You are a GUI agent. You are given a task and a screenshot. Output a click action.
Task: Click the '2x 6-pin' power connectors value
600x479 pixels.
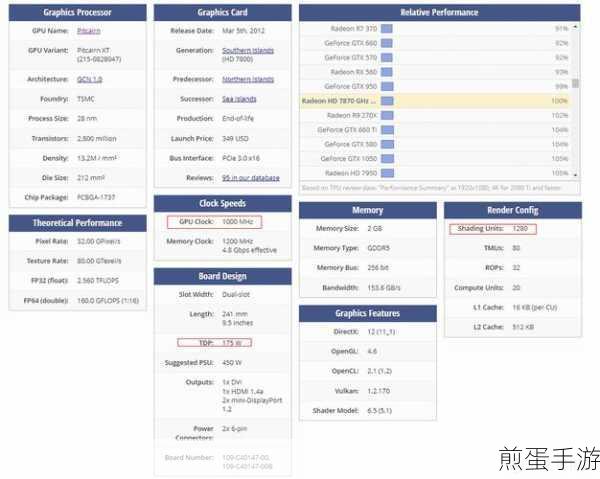[234, 429]
